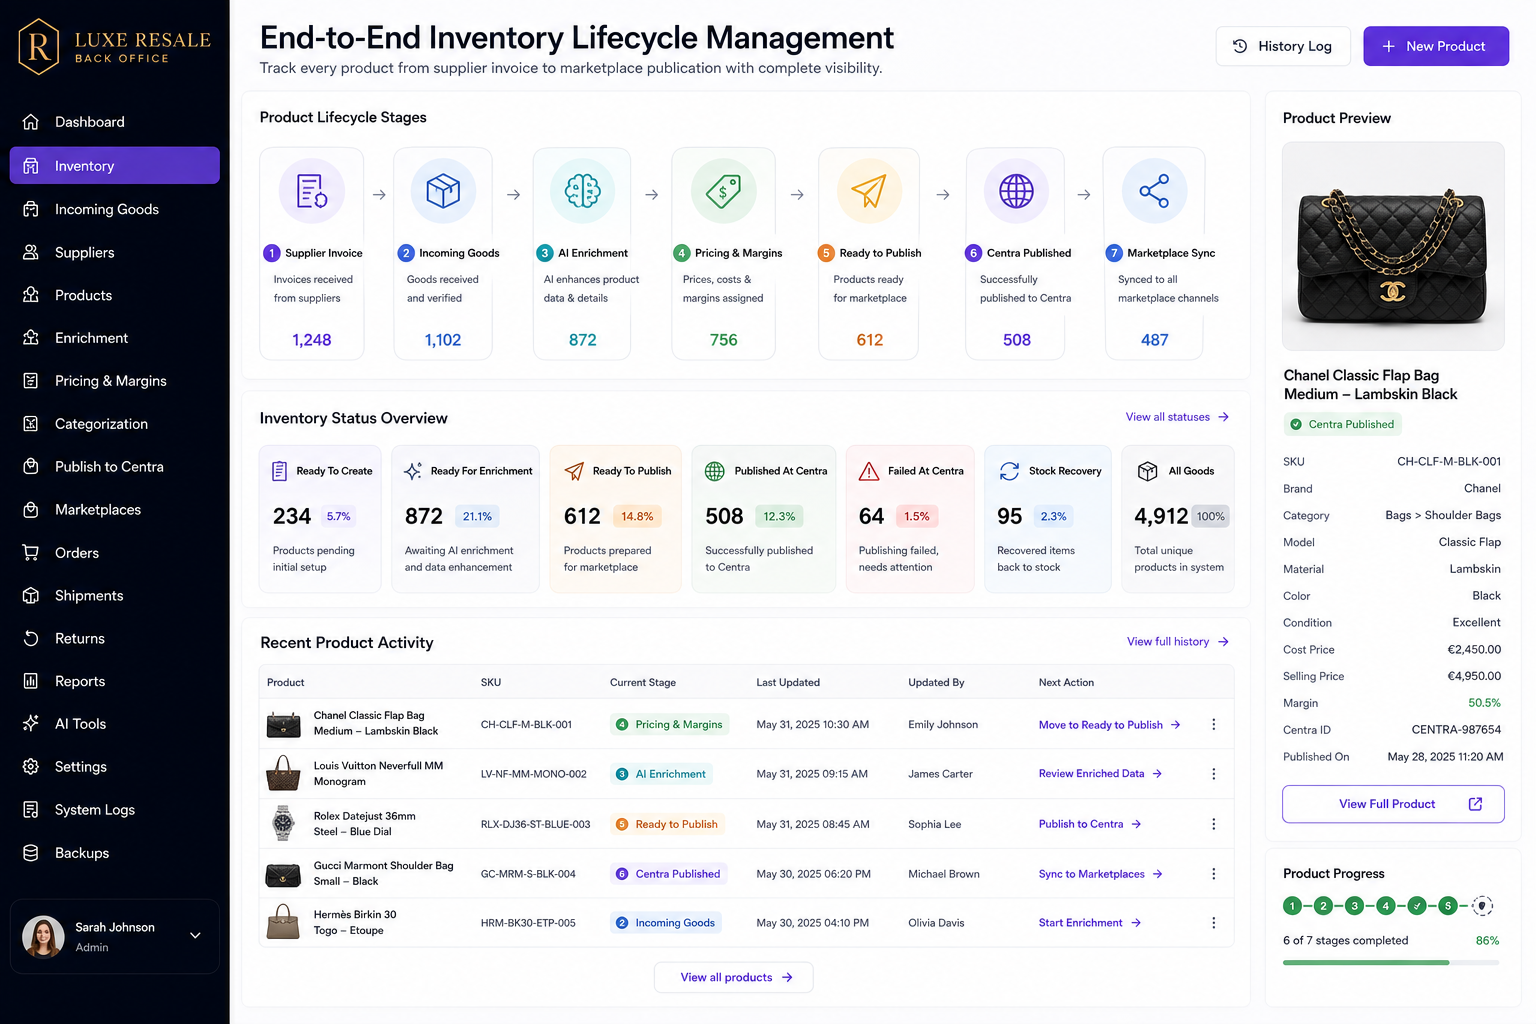Screen dimensions: 1536x1024
Task: Open Suppliers in the sidebar
Action: click(x=115, y=252)
